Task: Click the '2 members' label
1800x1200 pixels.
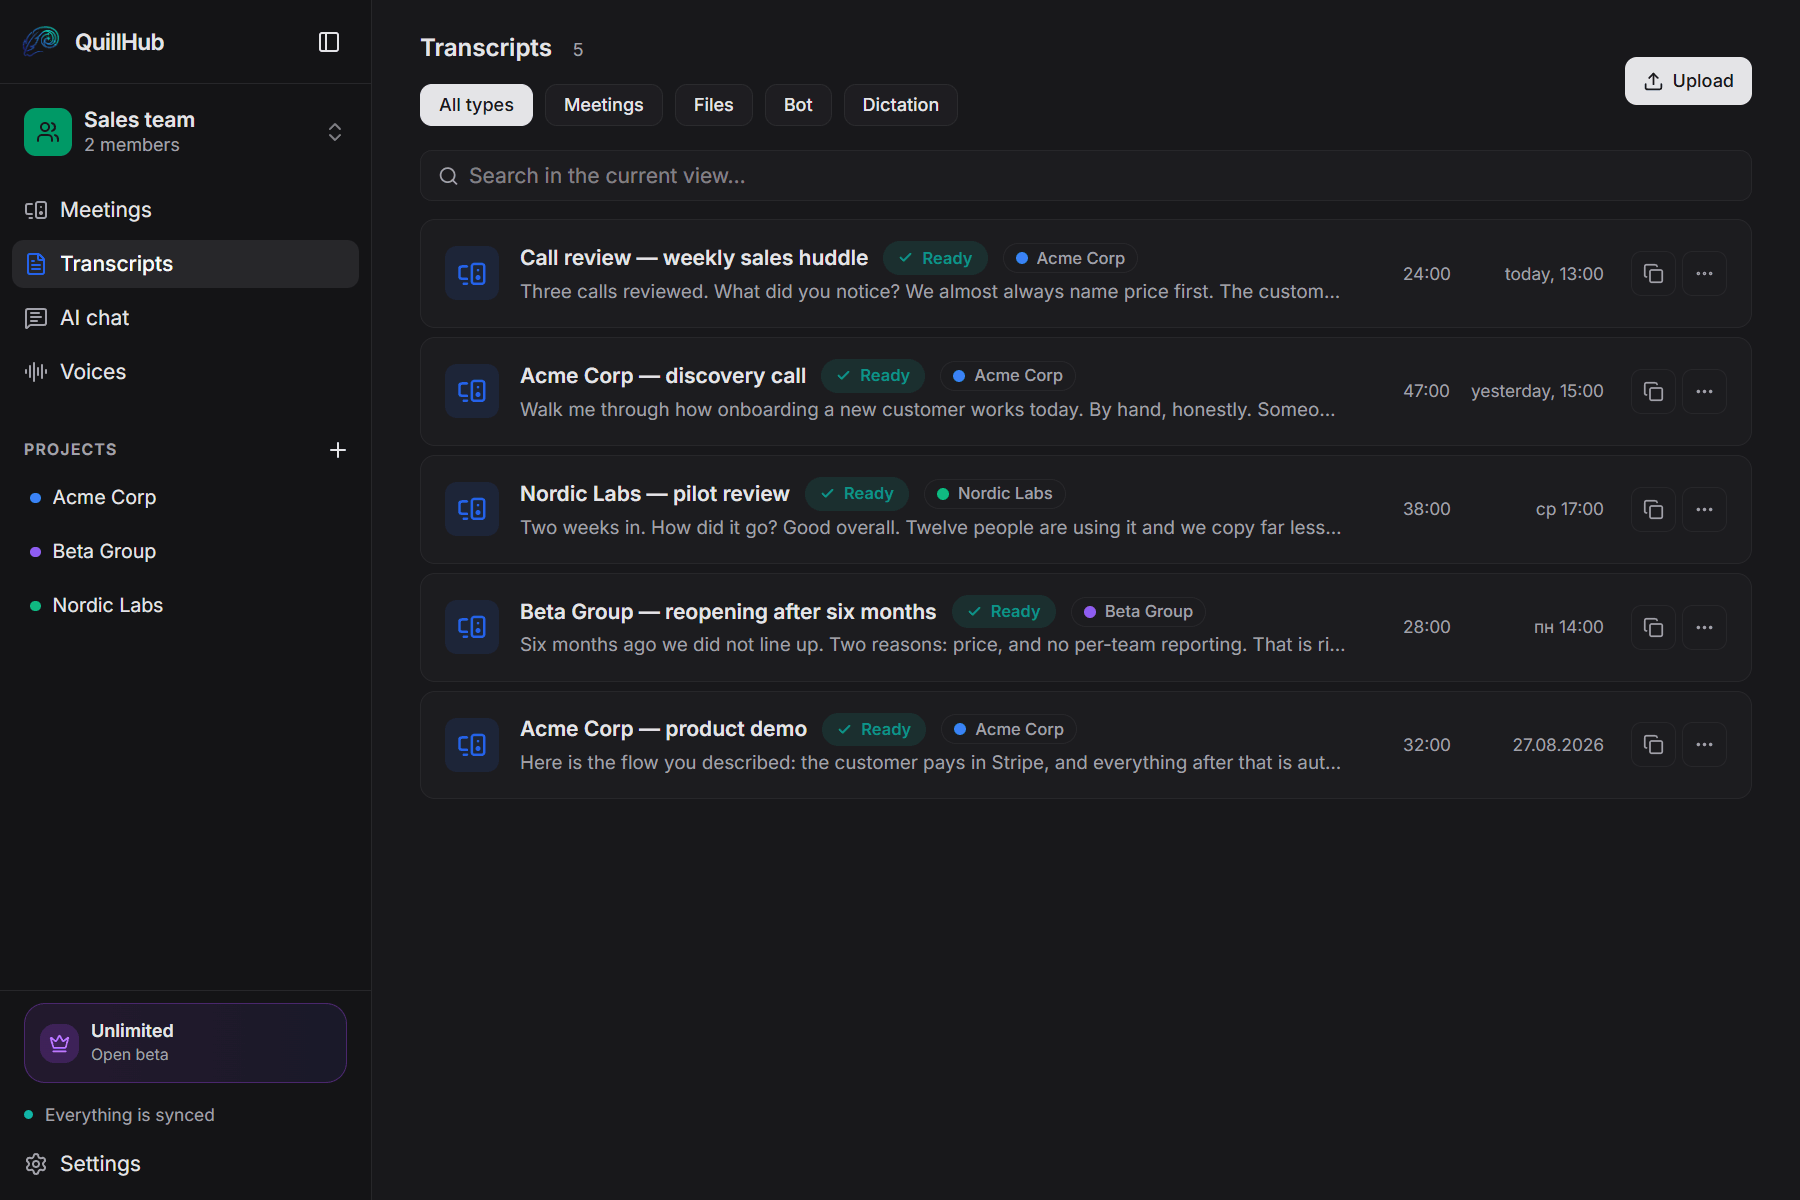Action: point(132,145)
